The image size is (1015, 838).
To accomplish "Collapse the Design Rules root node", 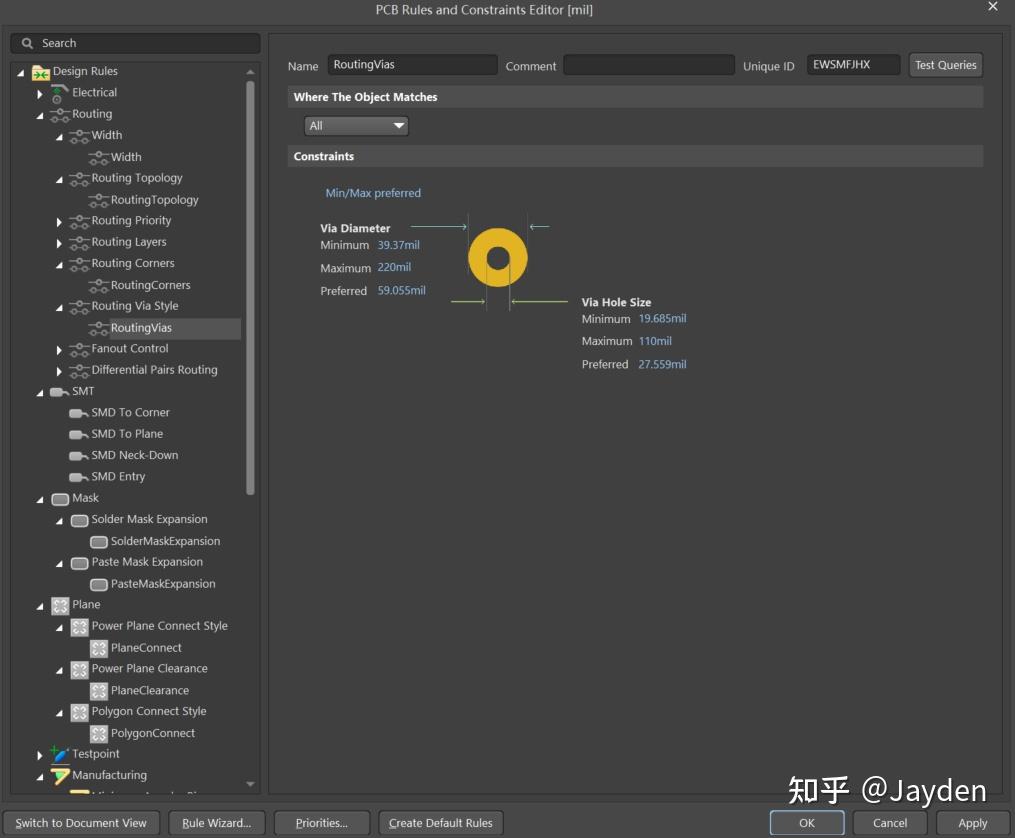I will click(x=20, y=73).
